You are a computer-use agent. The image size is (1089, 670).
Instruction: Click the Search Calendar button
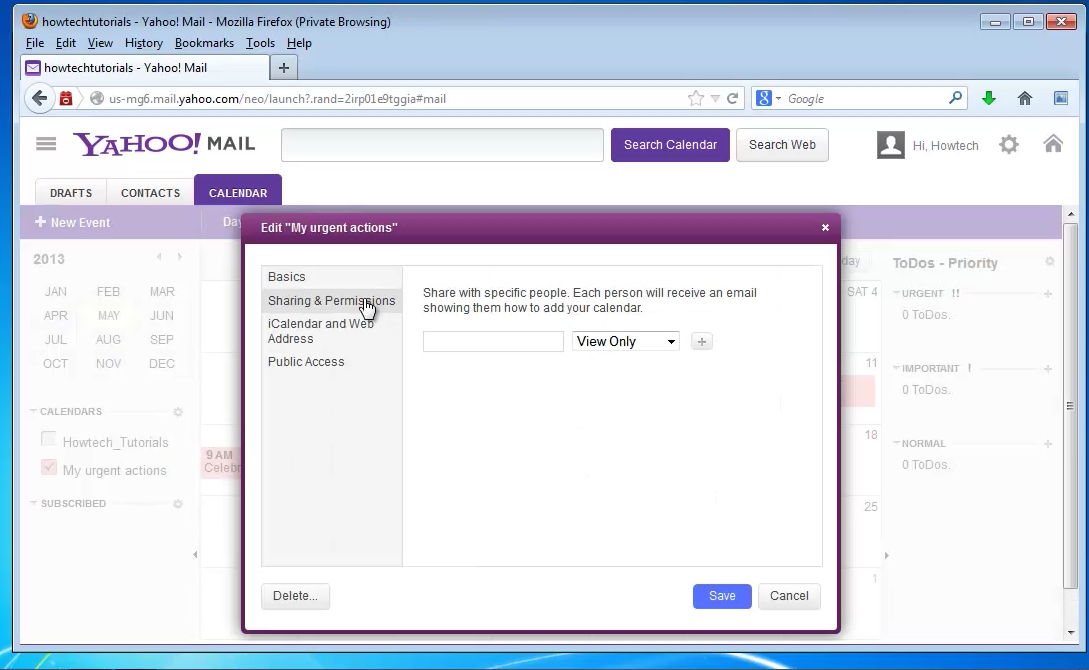[x=670, y=145]
